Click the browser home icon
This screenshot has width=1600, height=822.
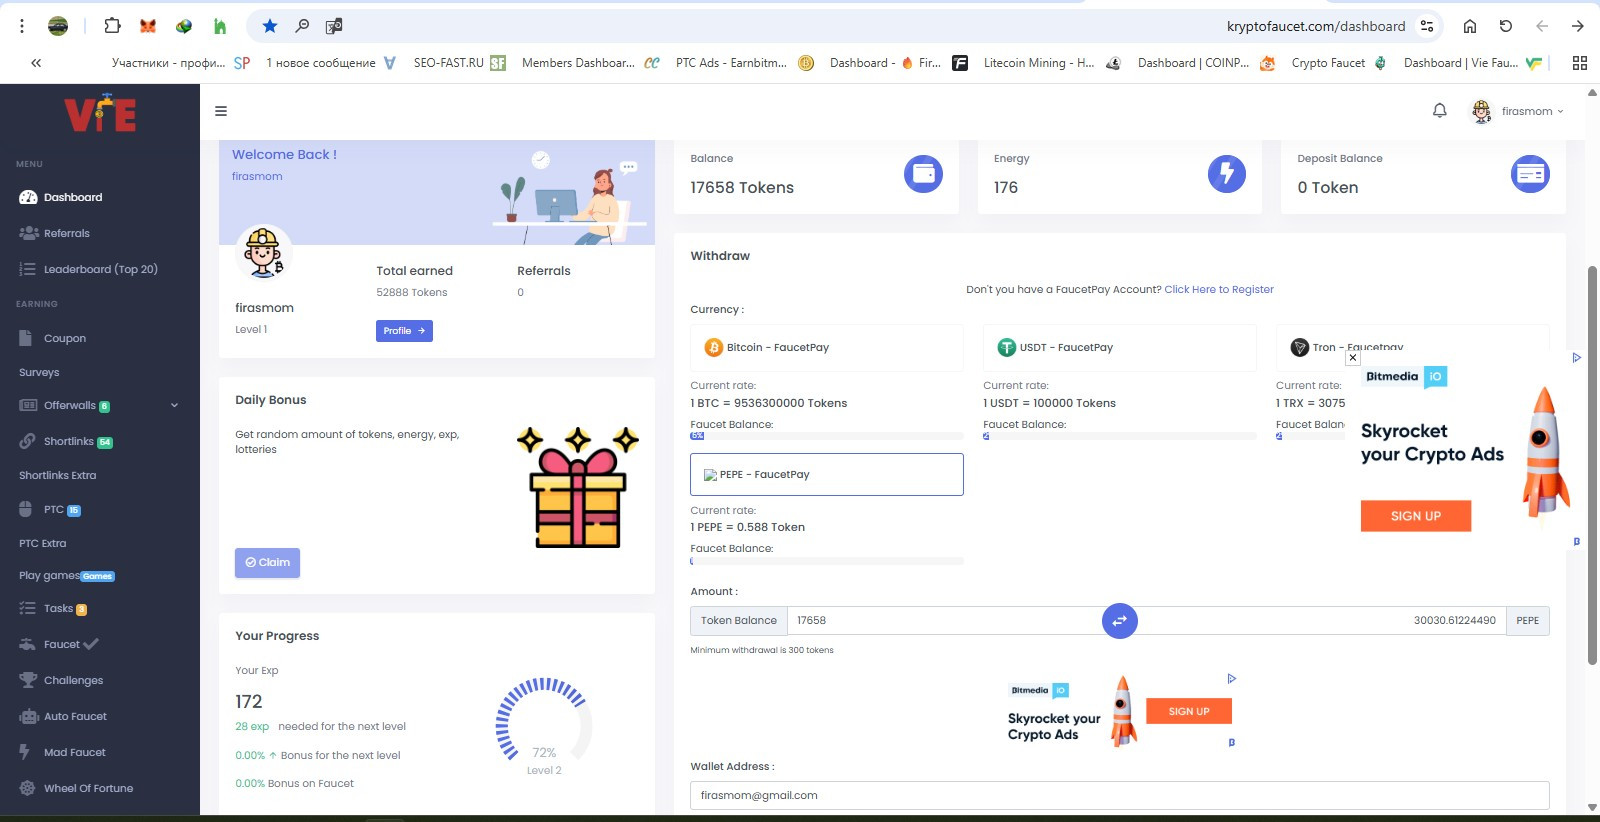coord(1470,26)
